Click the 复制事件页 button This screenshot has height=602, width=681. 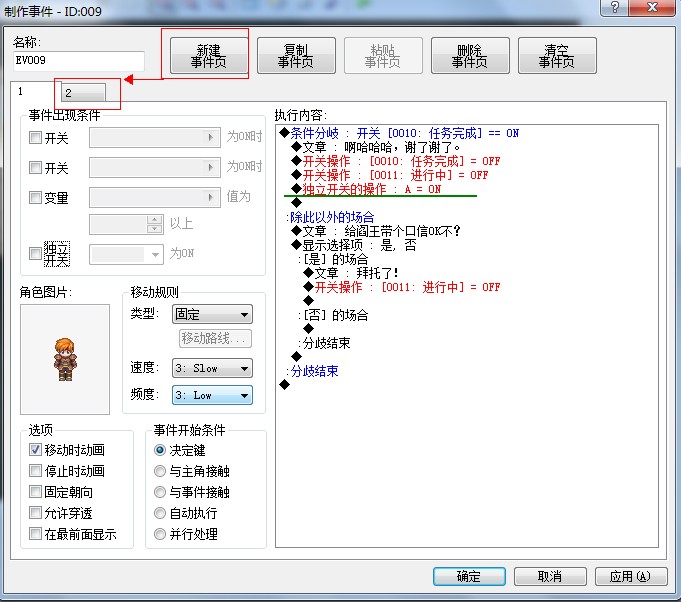tap(296, 56)
